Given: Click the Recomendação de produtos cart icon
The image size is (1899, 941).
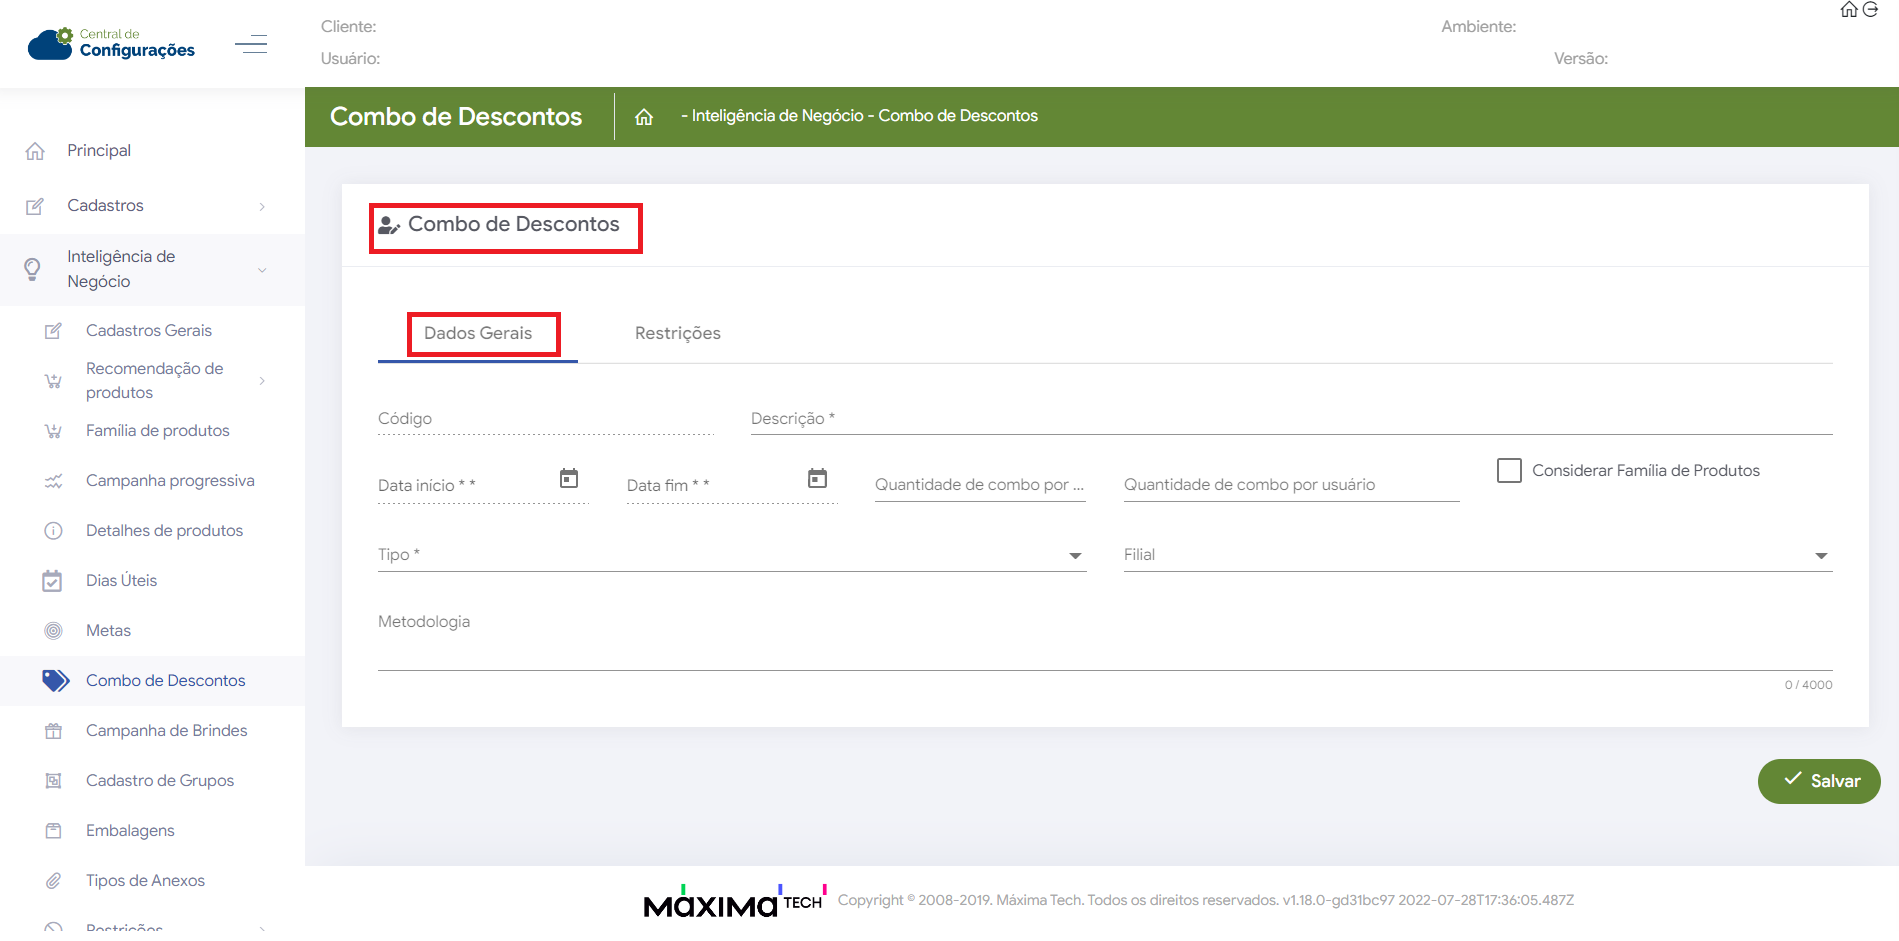Looking at the screenshot, I should (53, 381).
